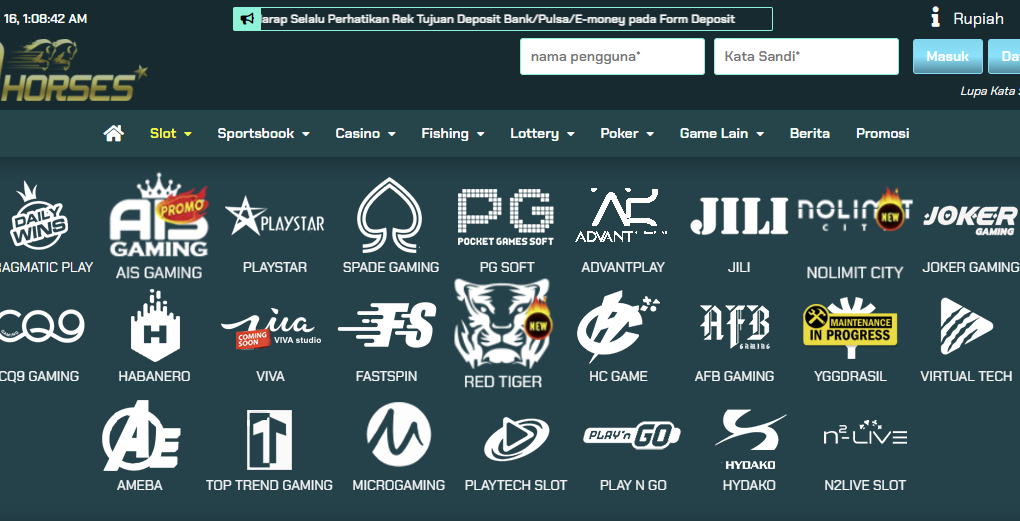This screenshot has width=1020, height=521.
Task: Open the Promosi menu item
Action: pyautogui.click(x=882, y=133)
